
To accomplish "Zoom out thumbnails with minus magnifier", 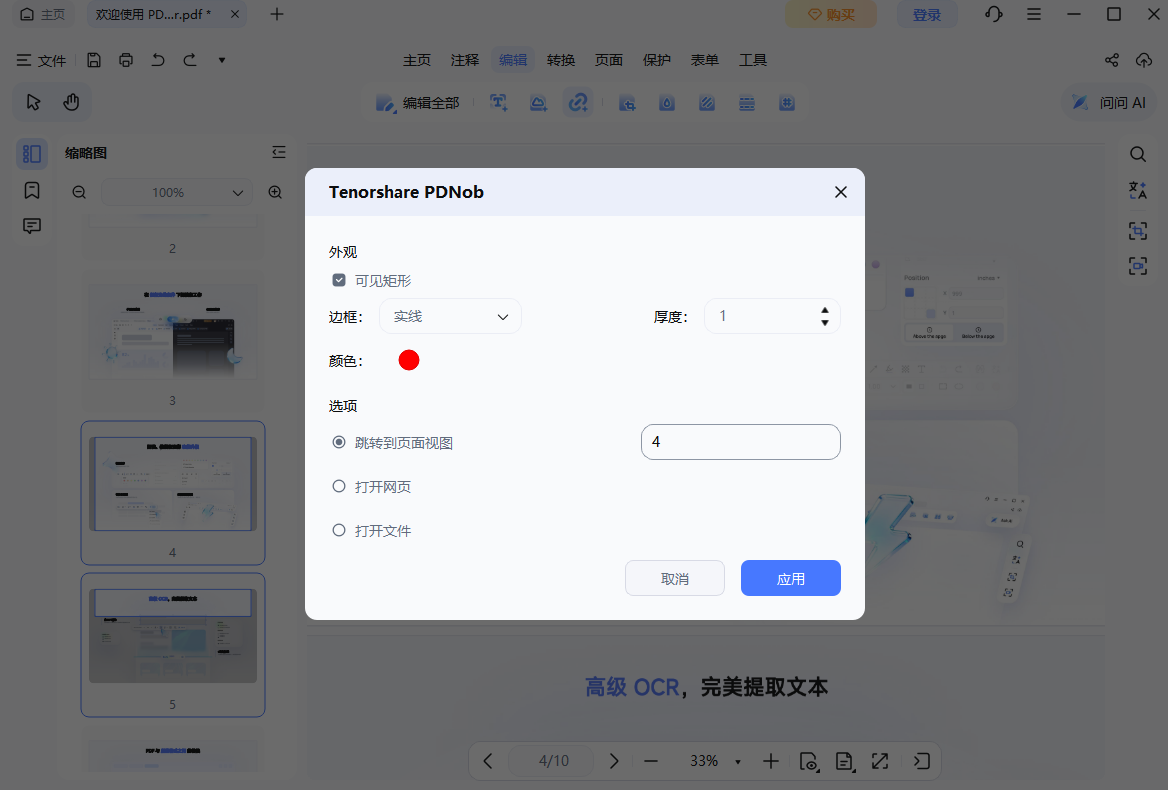I will pyautogui.click(x=79, y=192).
